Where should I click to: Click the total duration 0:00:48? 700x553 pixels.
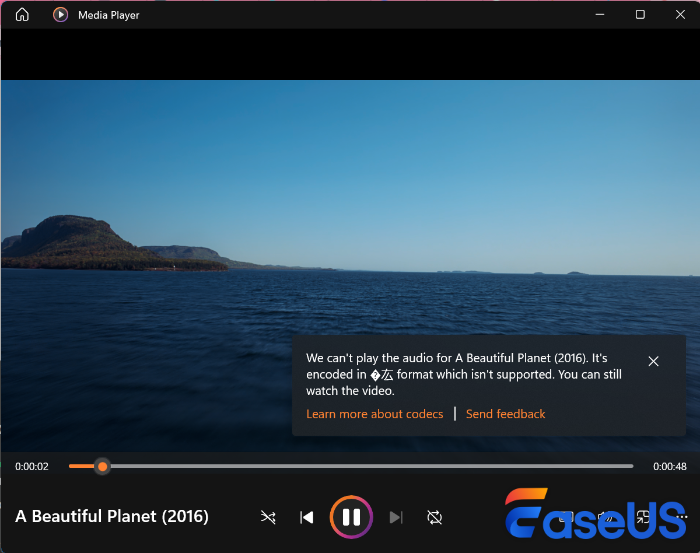point(670,466)
